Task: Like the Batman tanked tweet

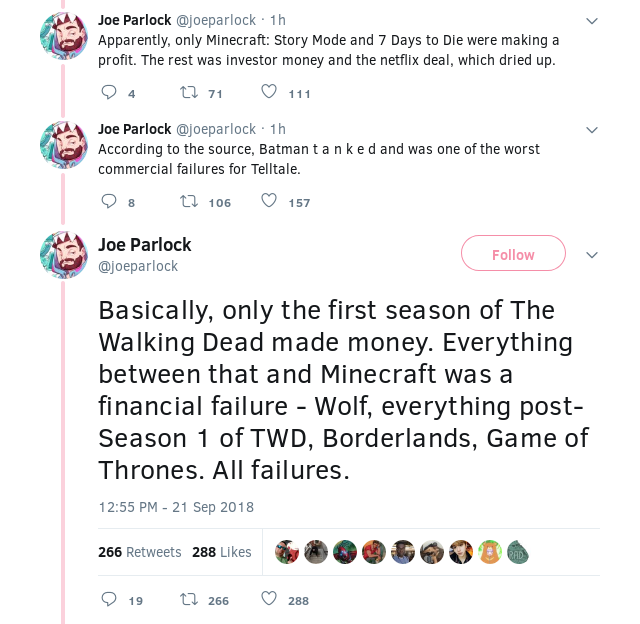Action: tap(268, 201)
